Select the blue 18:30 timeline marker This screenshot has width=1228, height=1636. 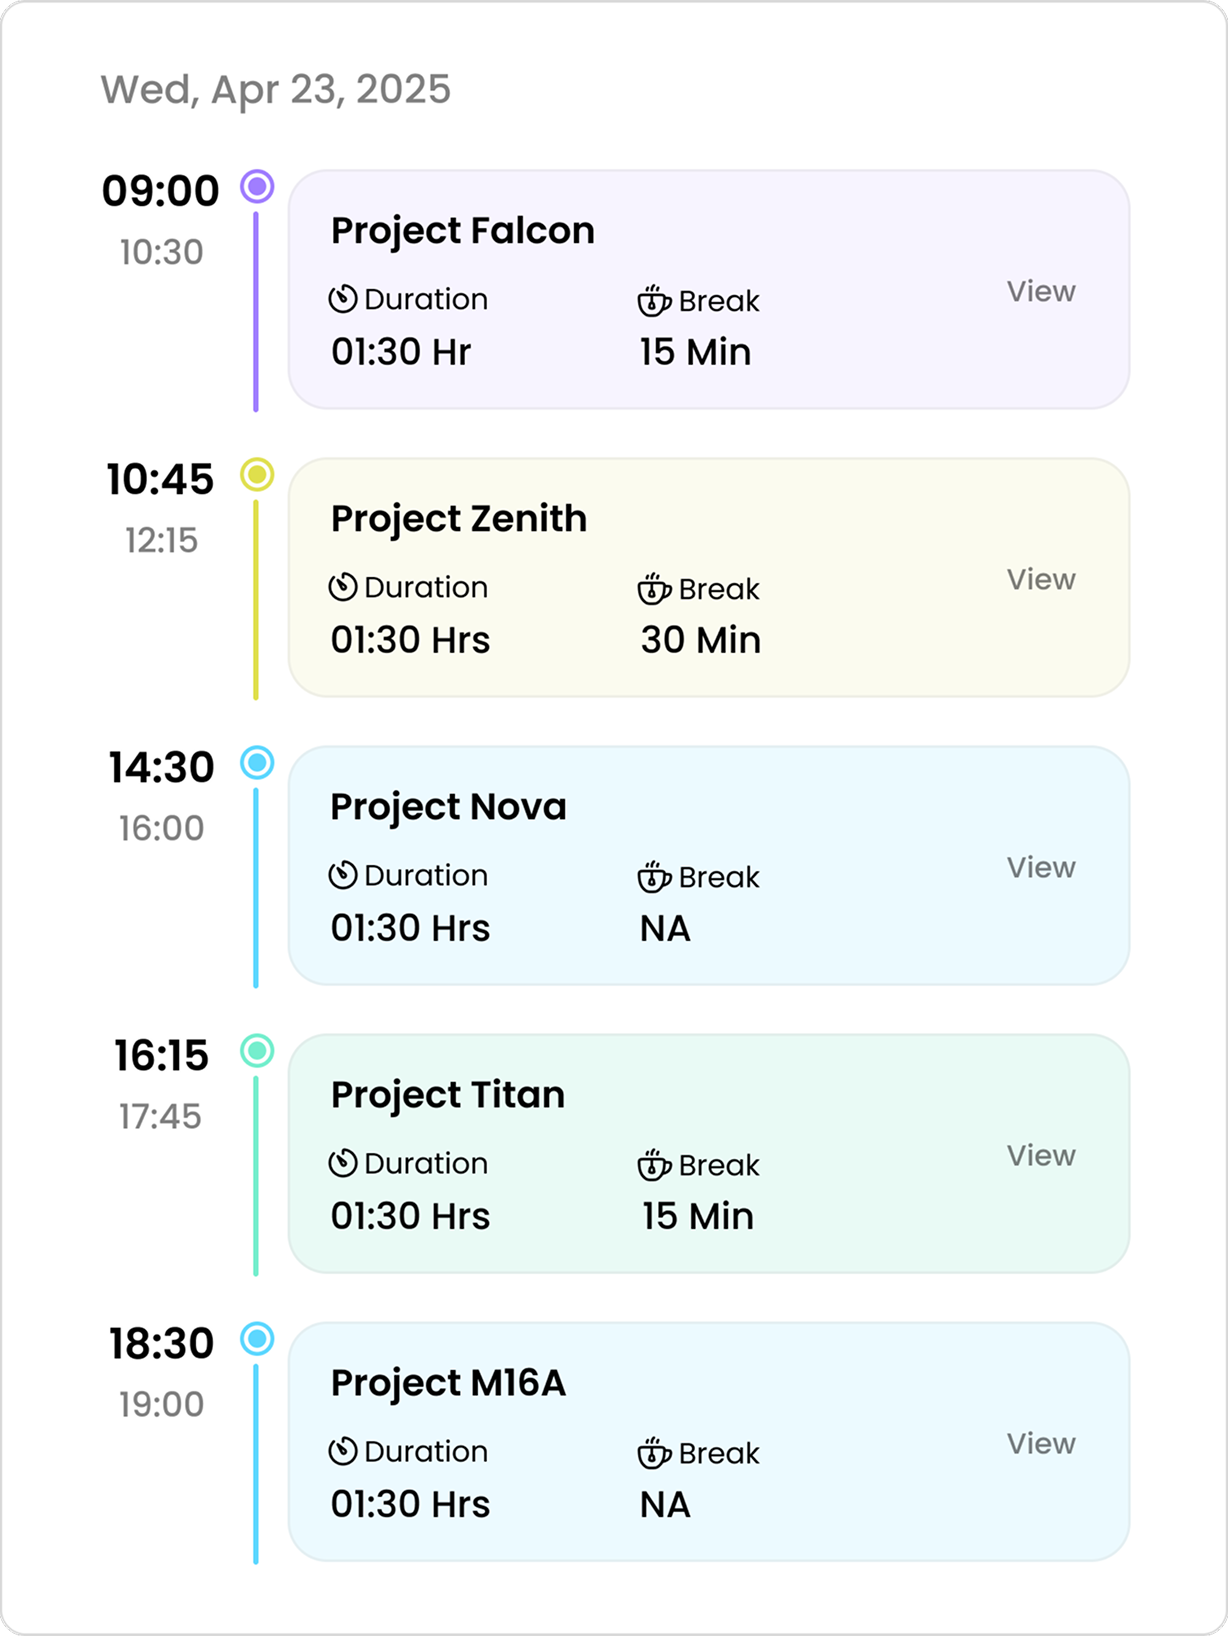click(257, 1338)
